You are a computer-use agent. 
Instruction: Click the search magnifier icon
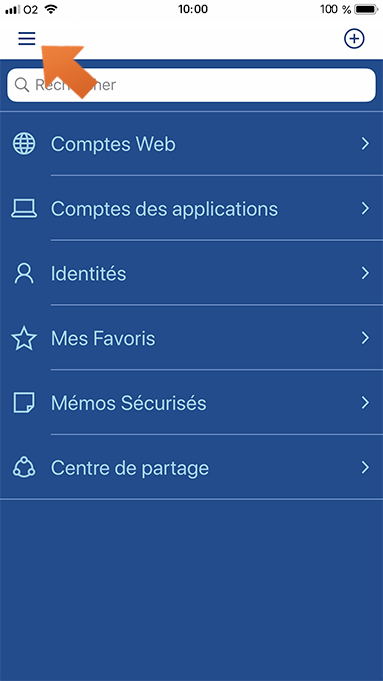coord(22,85)
